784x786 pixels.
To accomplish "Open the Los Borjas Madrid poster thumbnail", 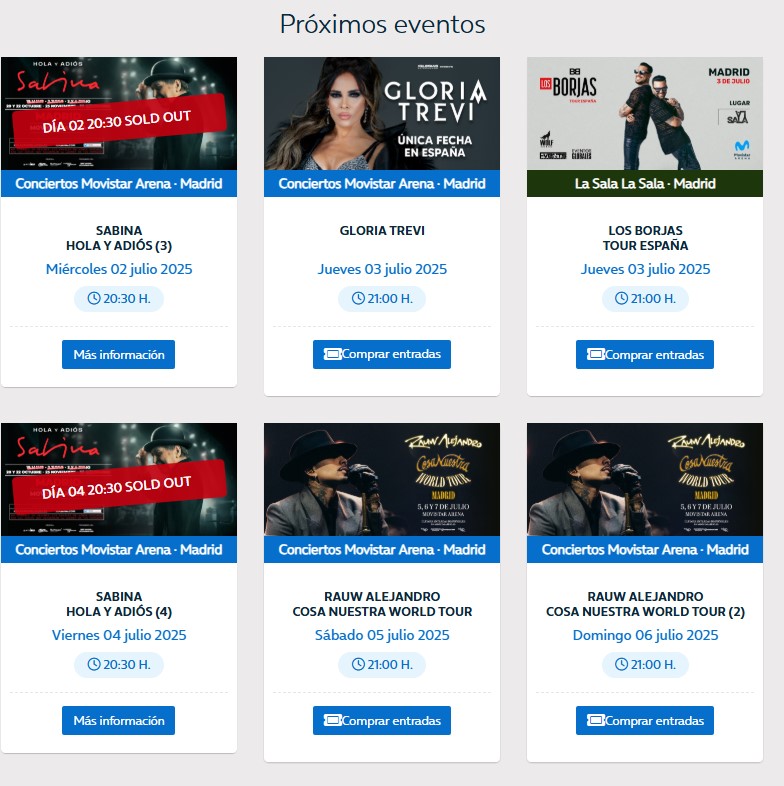I will point(645,113).
